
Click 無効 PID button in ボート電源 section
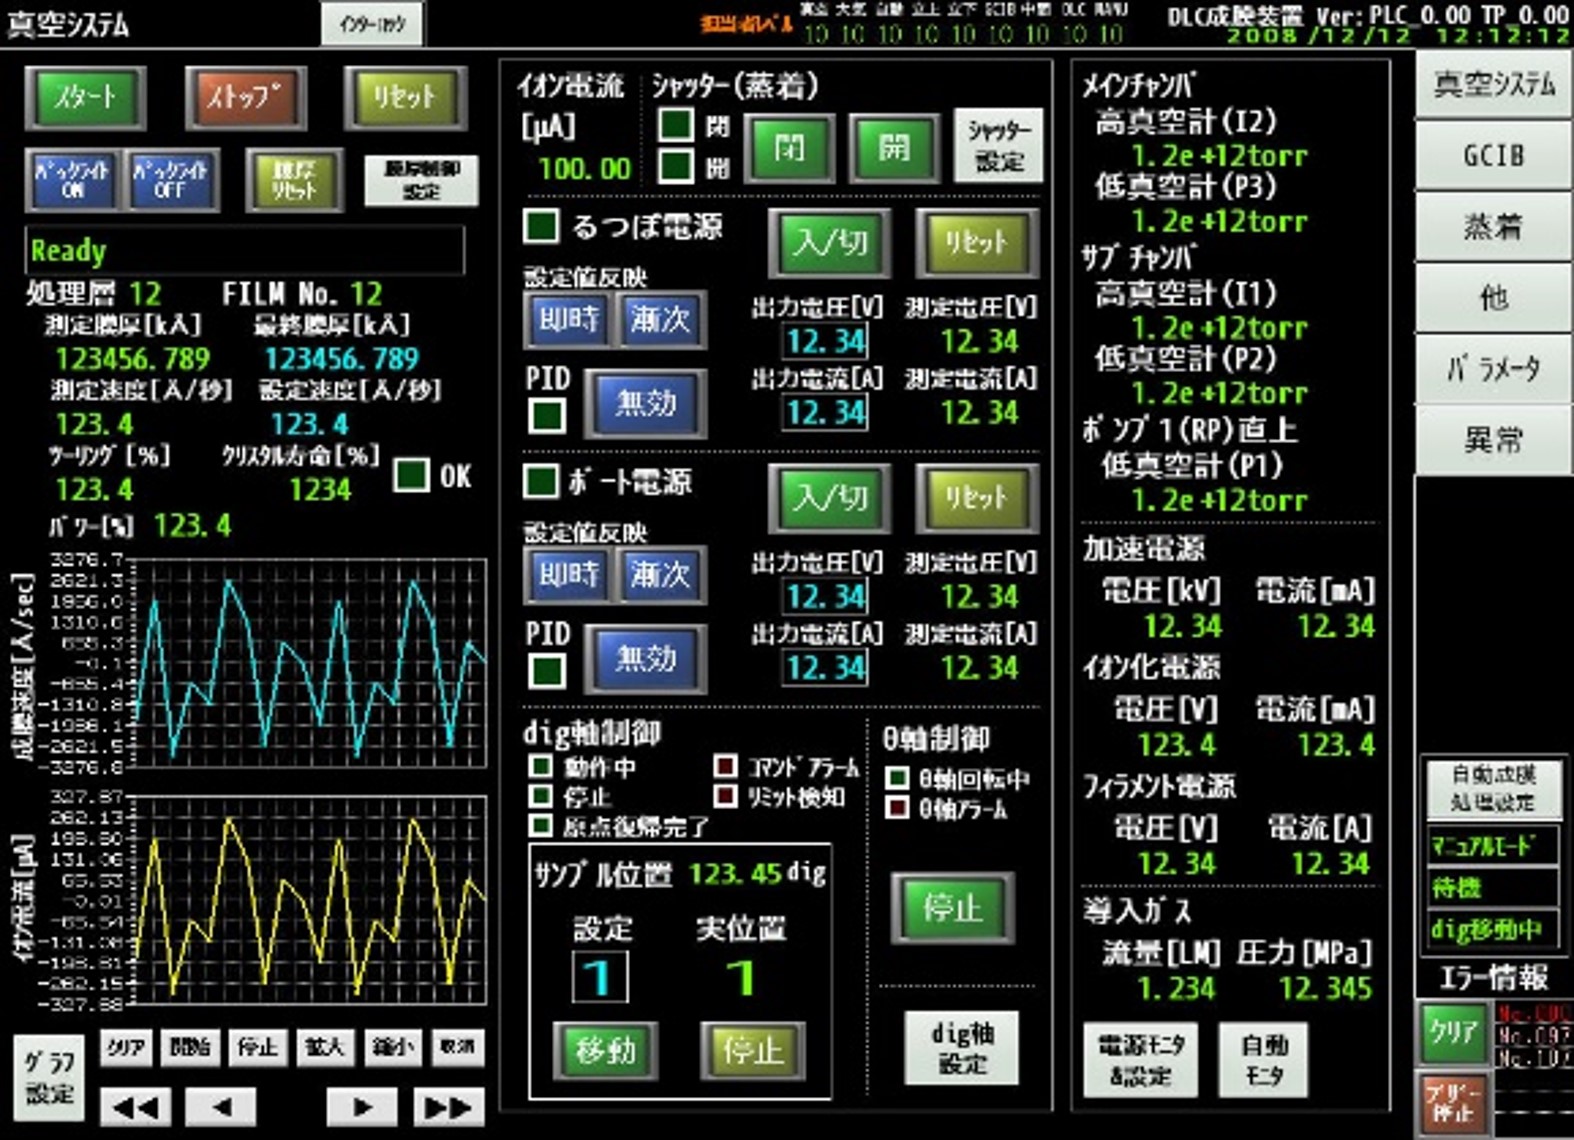pos(646,658)
